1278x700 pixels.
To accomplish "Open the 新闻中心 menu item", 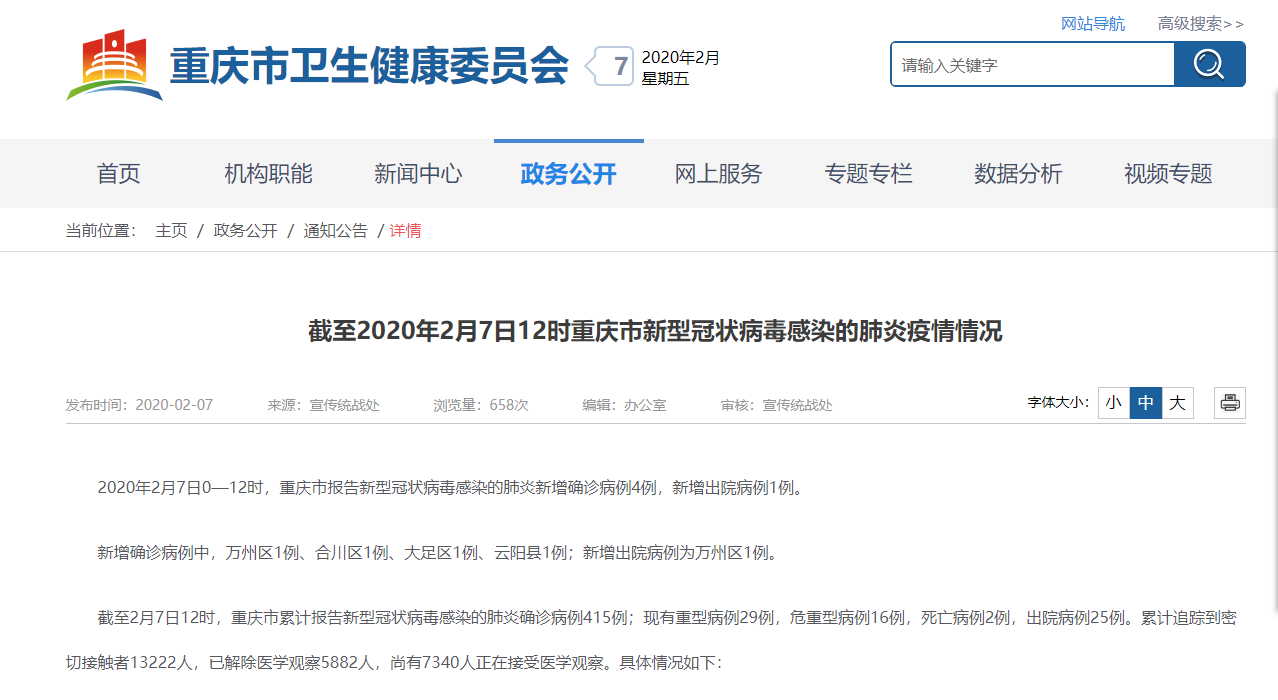I will pyautogui.click(x=418, y=174).
